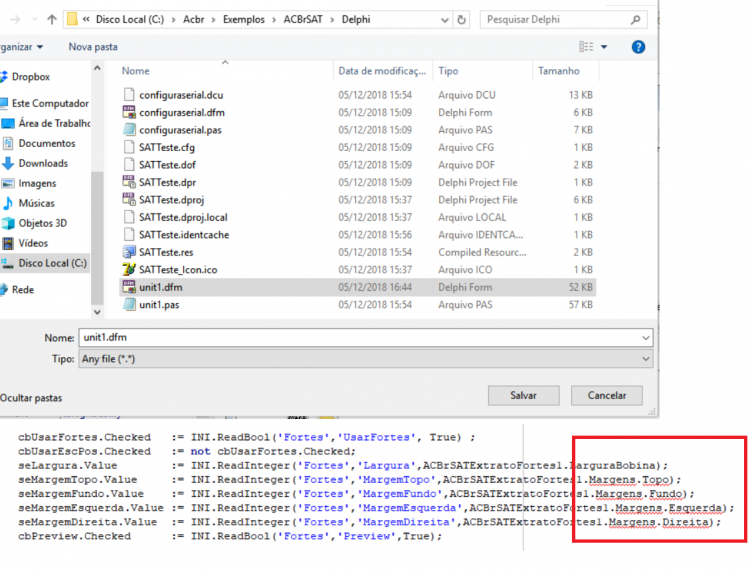
Task: Select Este Computador in navigation pane
Action: 50,103
